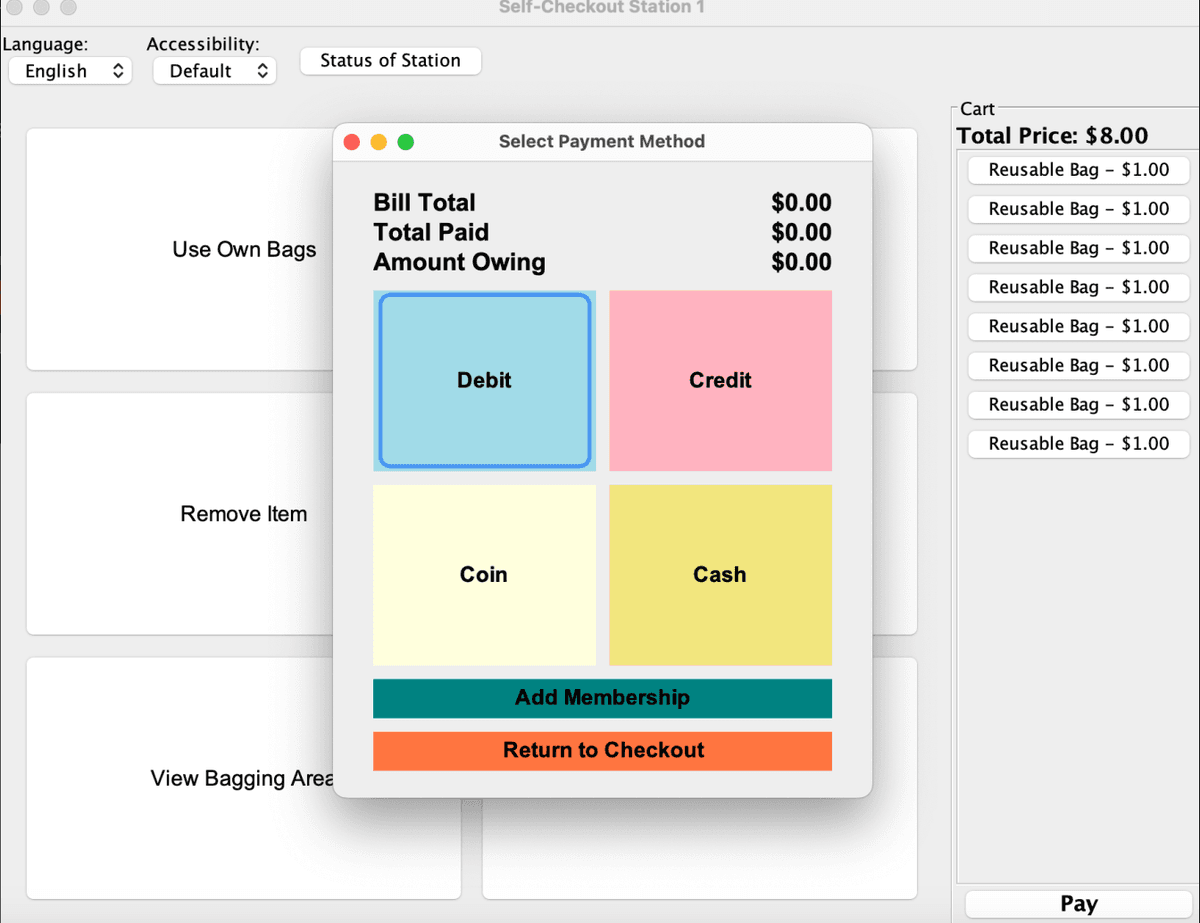Click the Status of Station button
This screenshot has width=1200, height=923.
(390, 61)
